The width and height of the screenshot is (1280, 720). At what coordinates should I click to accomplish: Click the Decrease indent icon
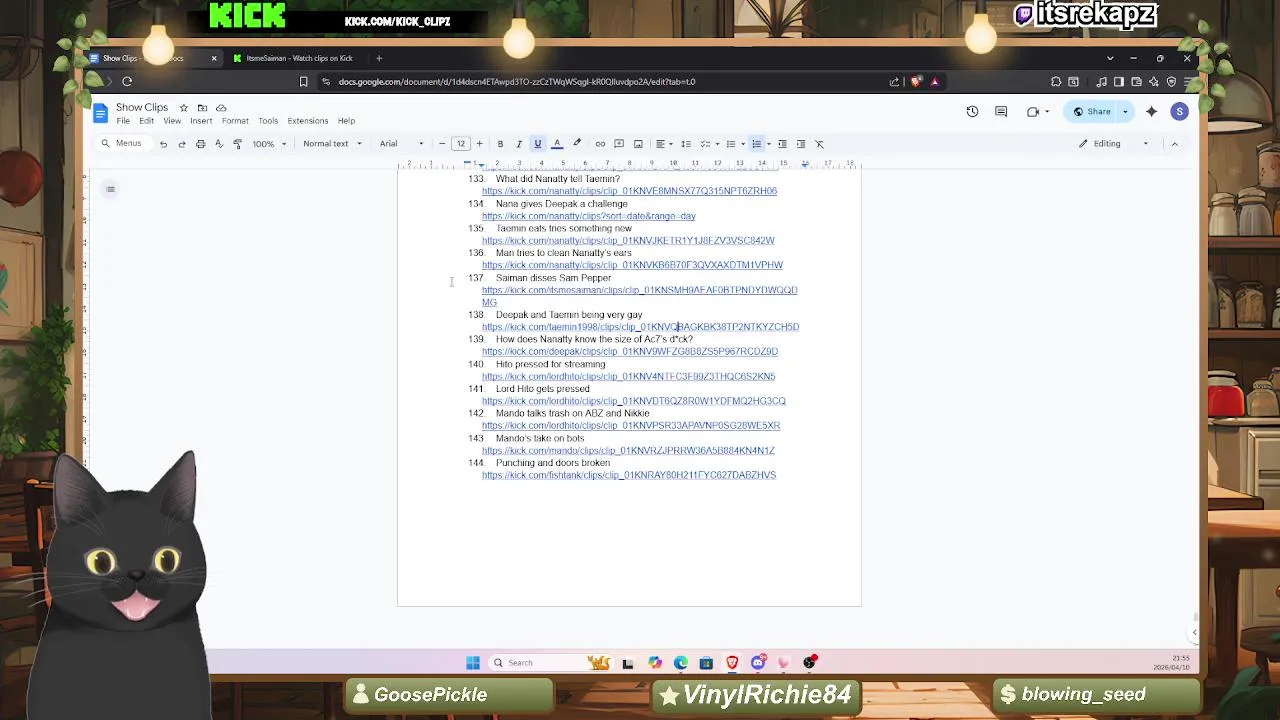point(782,144)
